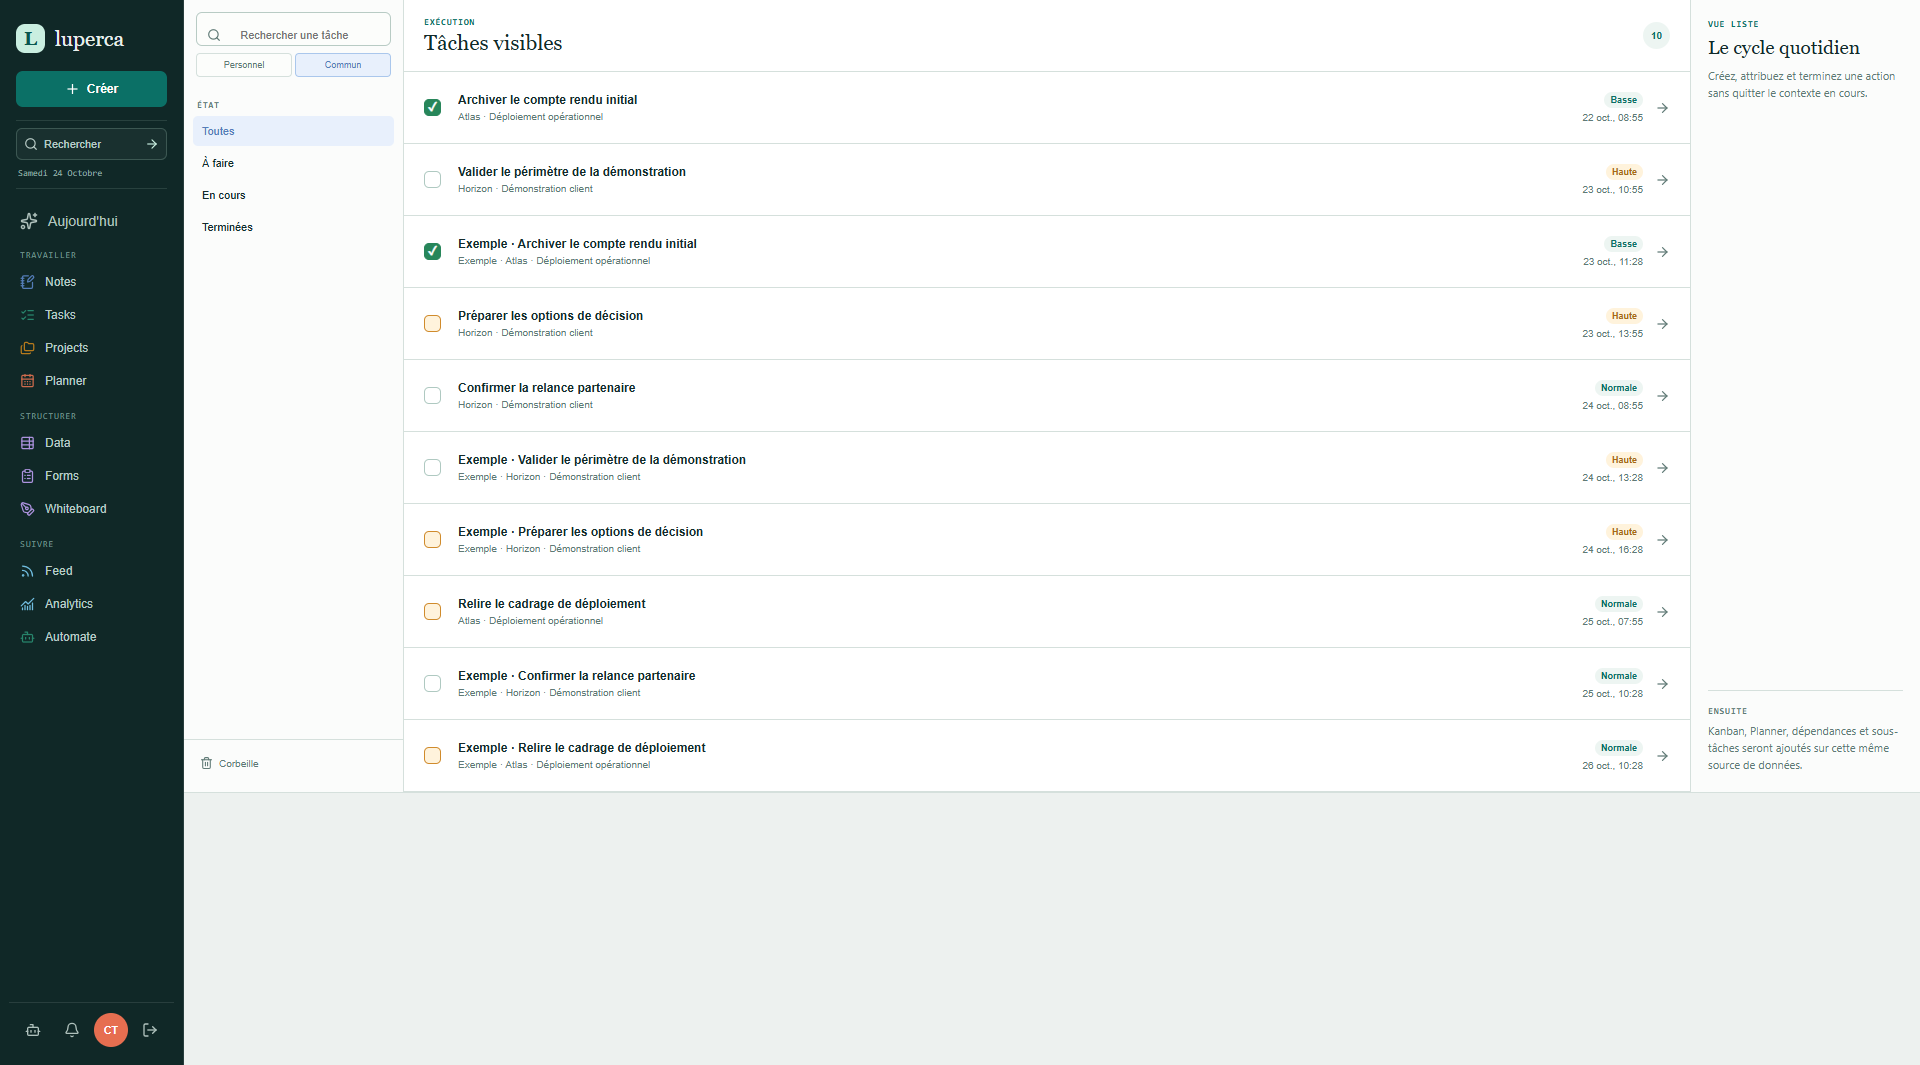Screen dimensions: 1920x1065
Task: Uncheck 'Archiver le compte rendu initial' task
Action: (x=432, y=107)
